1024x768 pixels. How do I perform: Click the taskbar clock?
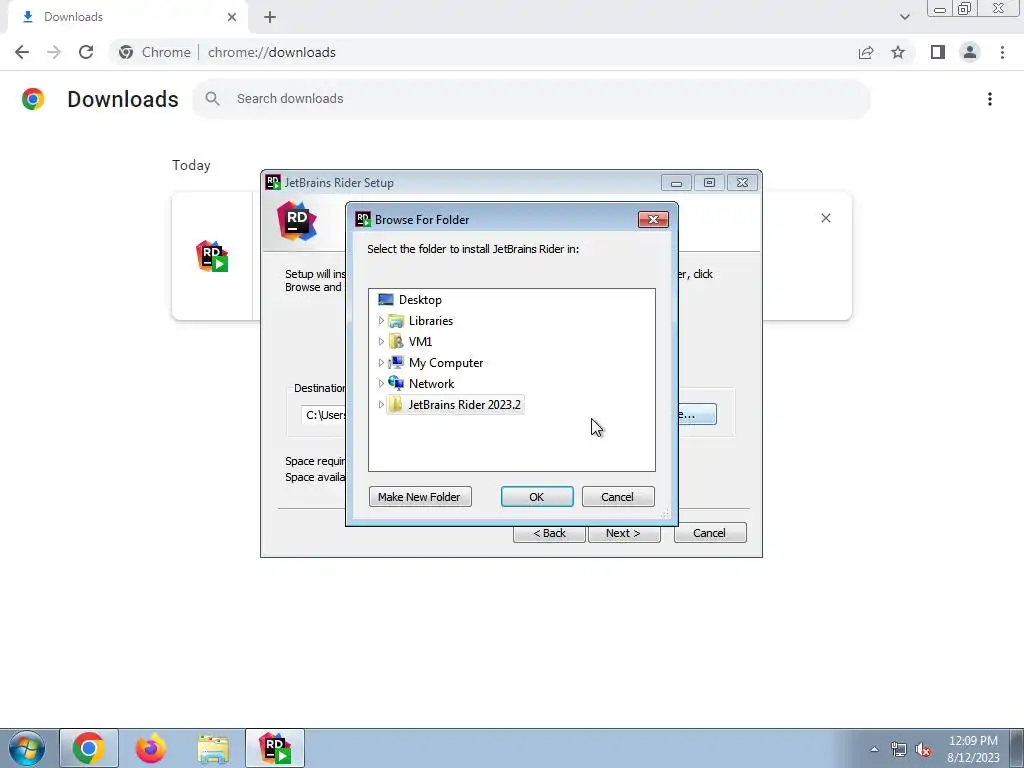tap(973, 748)
